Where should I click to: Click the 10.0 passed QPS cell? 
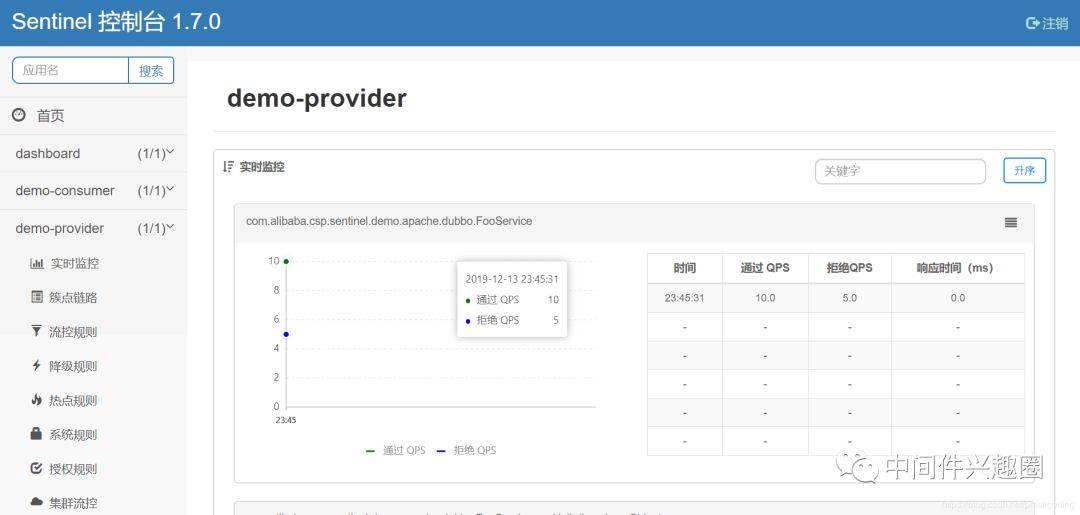(x=765, y=298)
